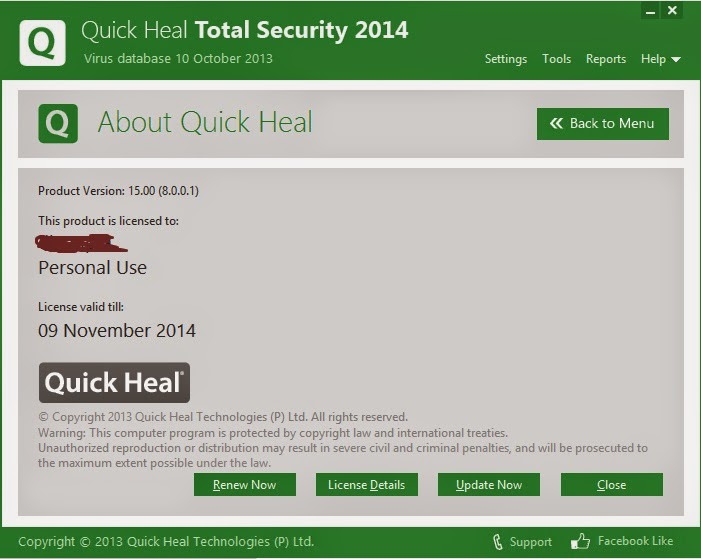The width and height of the screenshot is (701, 559).
Task: Click the license date 09 November 2014
Action: (x=117, y=330)
